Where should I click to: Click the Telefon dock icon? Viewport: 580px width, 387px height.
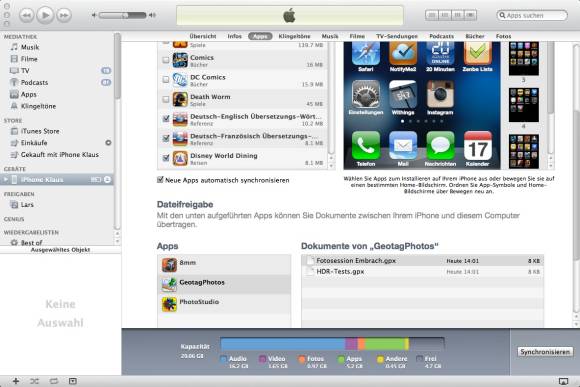click(366, 145)
